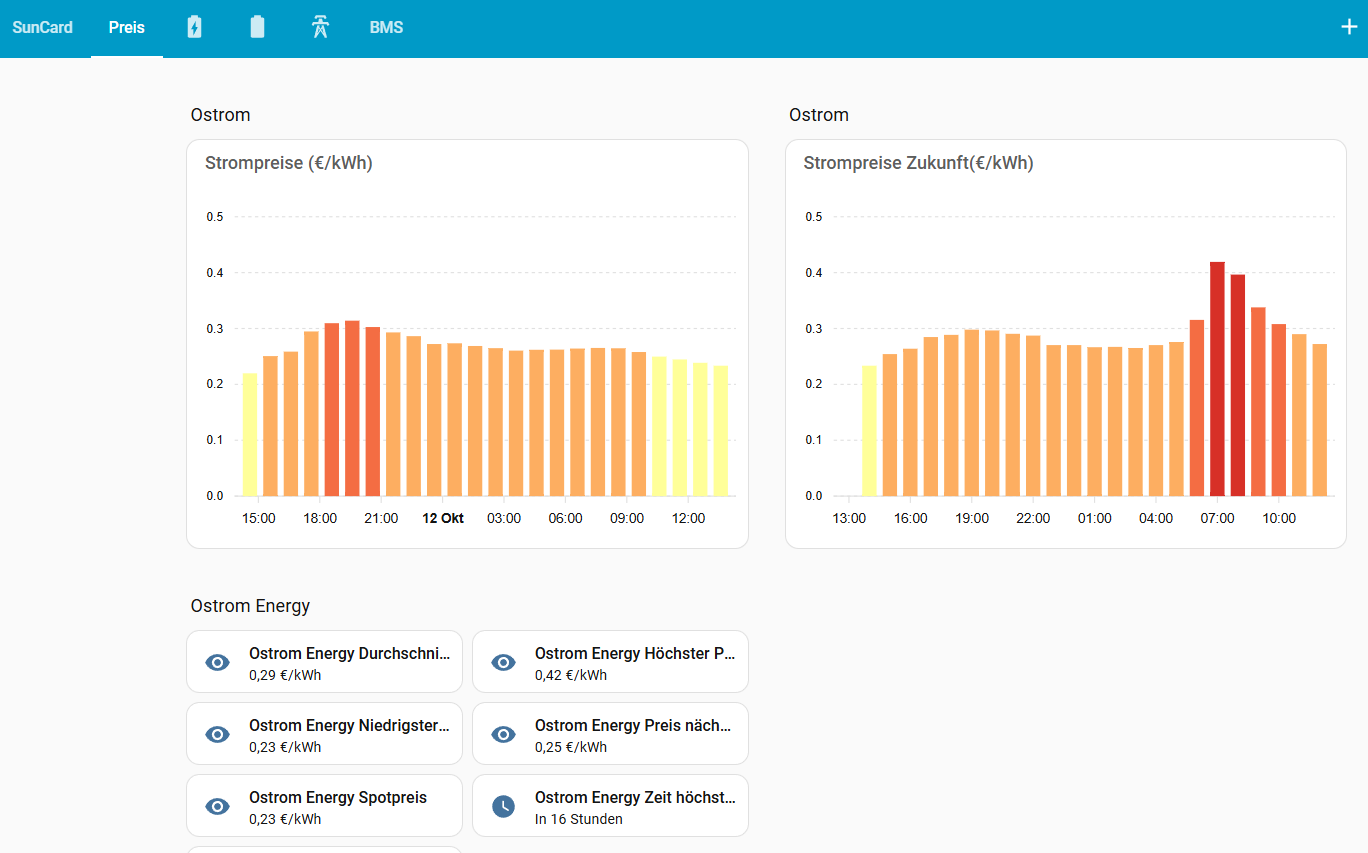1368x853 pixels.
Task: Open the battery charging tab icon
Action: [195, 27]
